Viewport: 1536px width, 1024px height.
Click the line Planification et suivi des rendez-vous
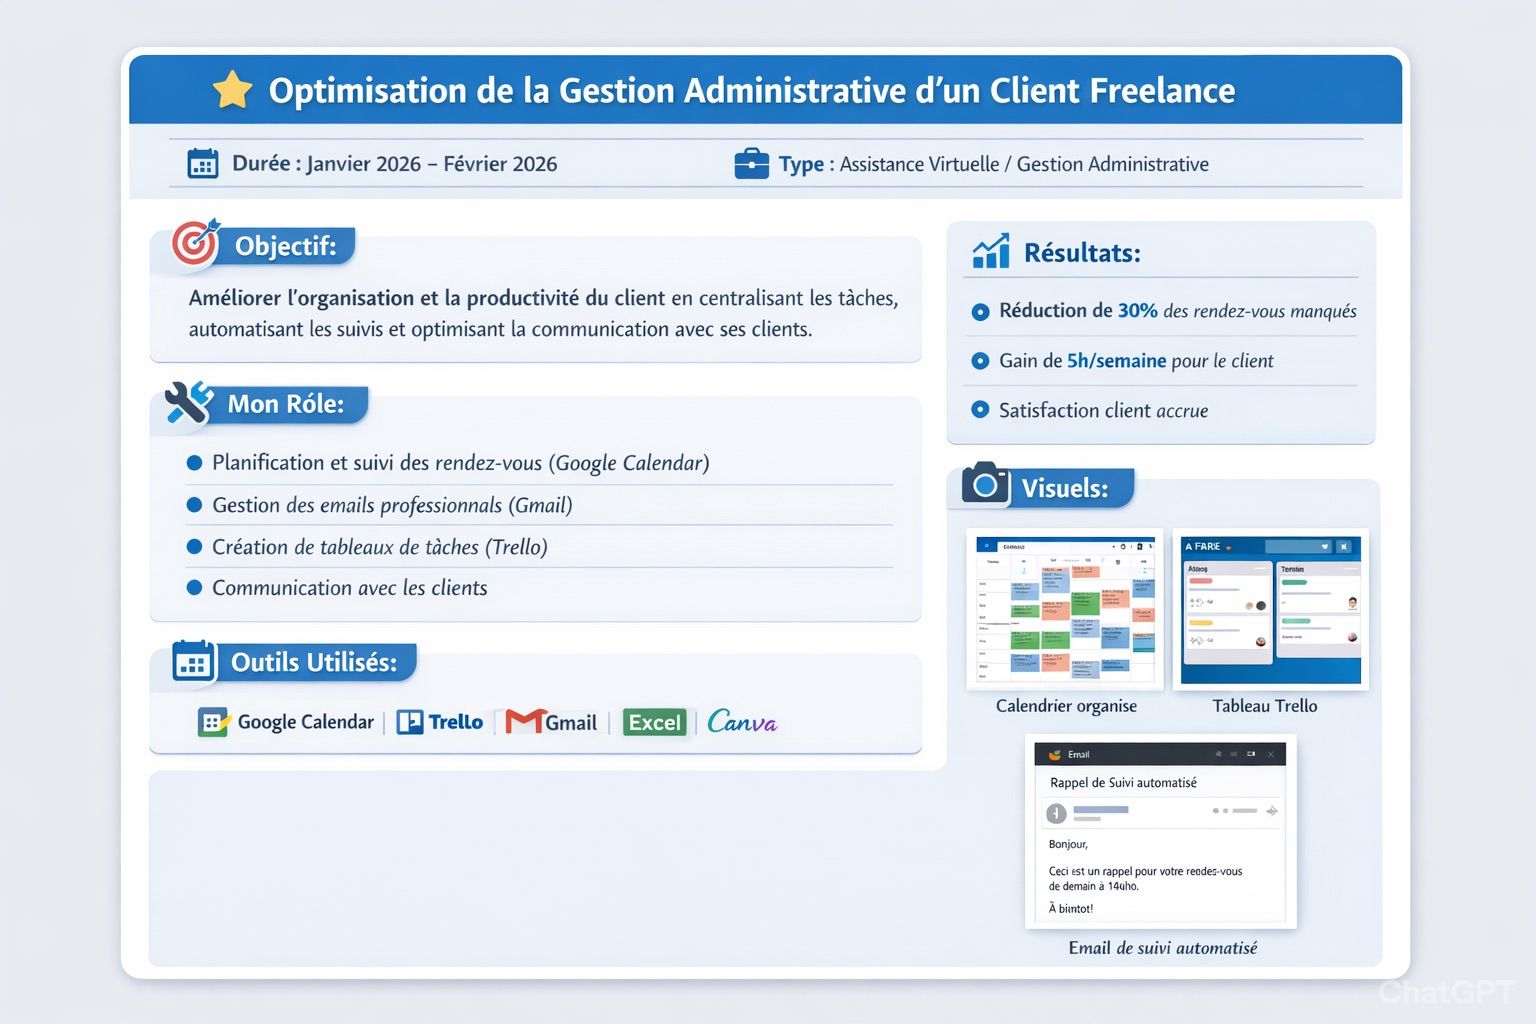[x=461, y=463]
